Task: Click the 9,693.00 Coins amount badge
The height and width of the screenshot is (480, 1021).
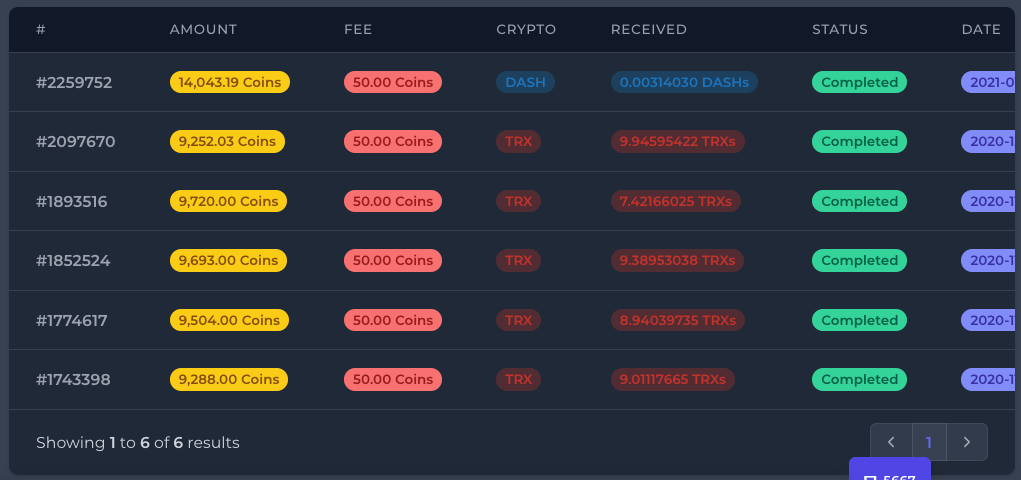Action: pyautogui.click(x=228, y=260)
